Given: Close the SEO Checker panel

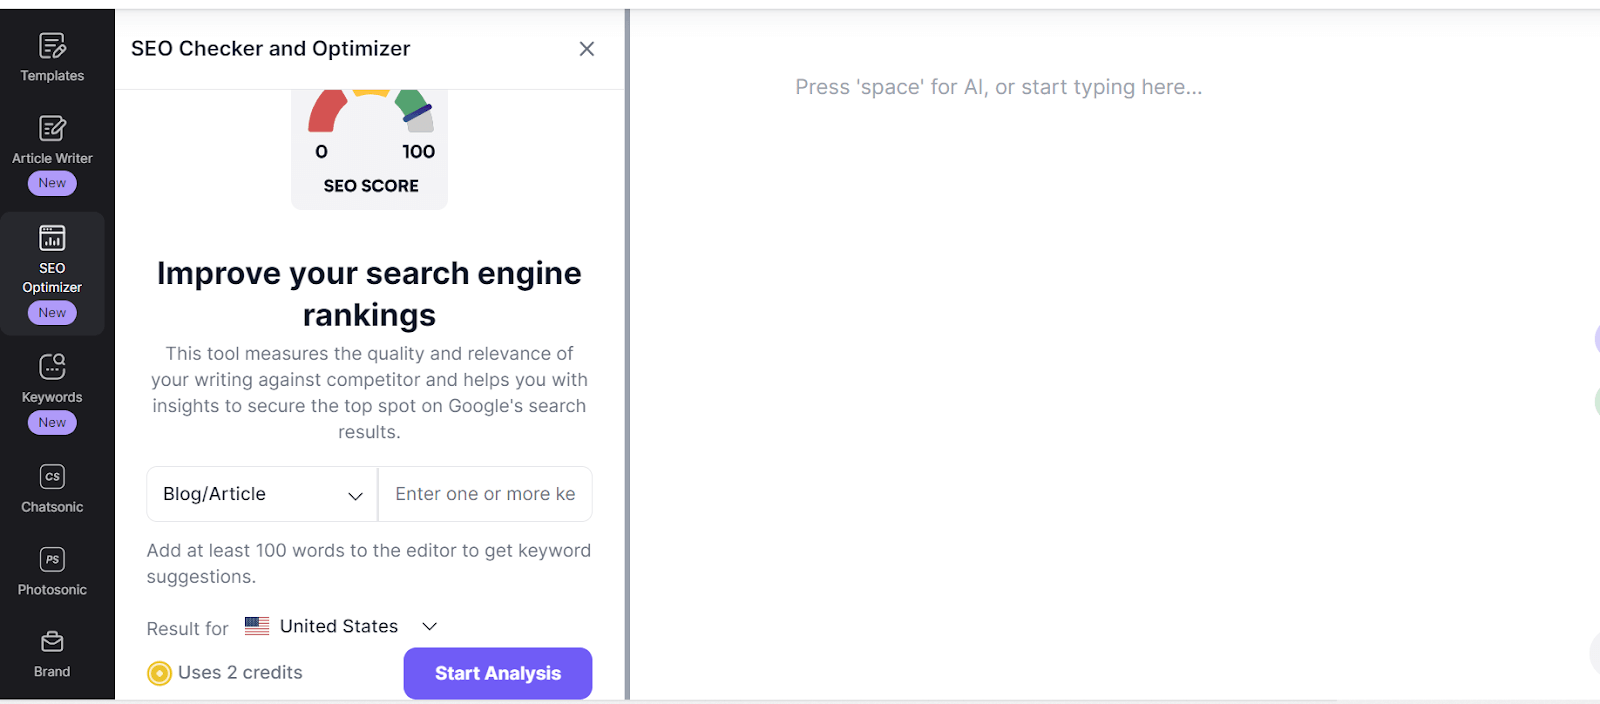Looking at the screenshot, I should tap(587, 49).
